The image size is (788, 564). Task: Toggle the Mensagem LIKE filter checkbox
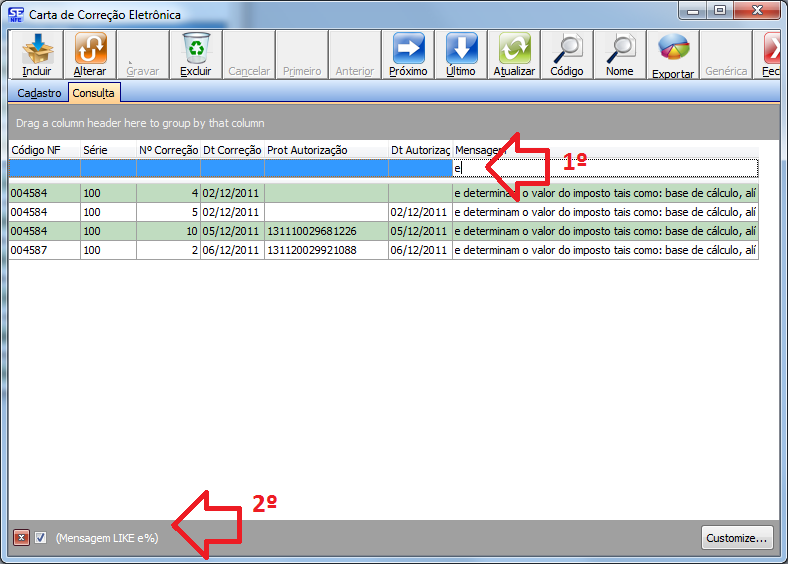[x=41, y=538]
